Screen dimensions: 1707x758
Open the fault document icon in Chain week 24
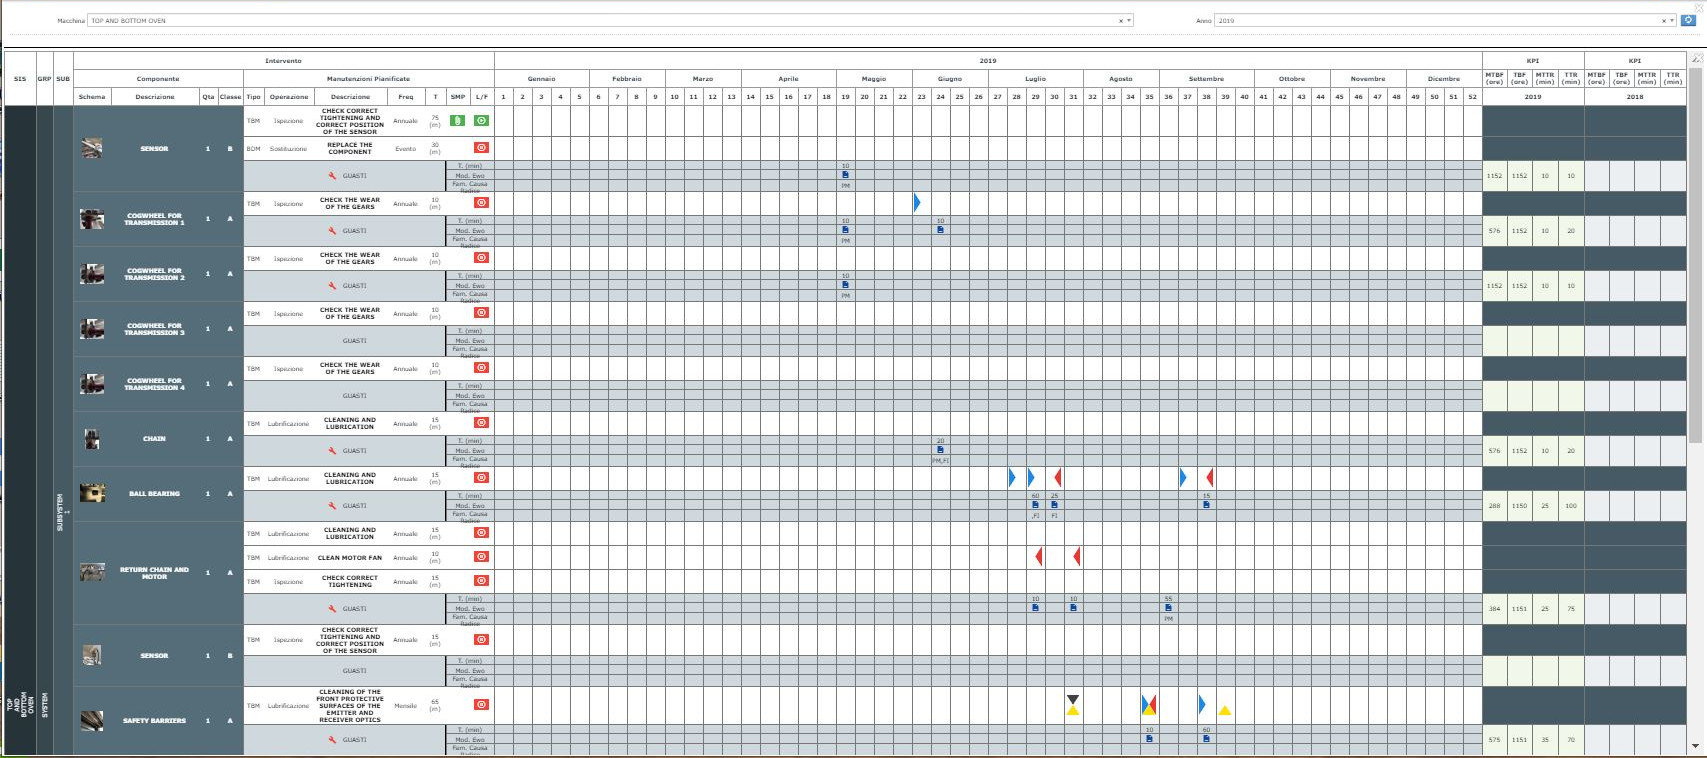point(940,450)
